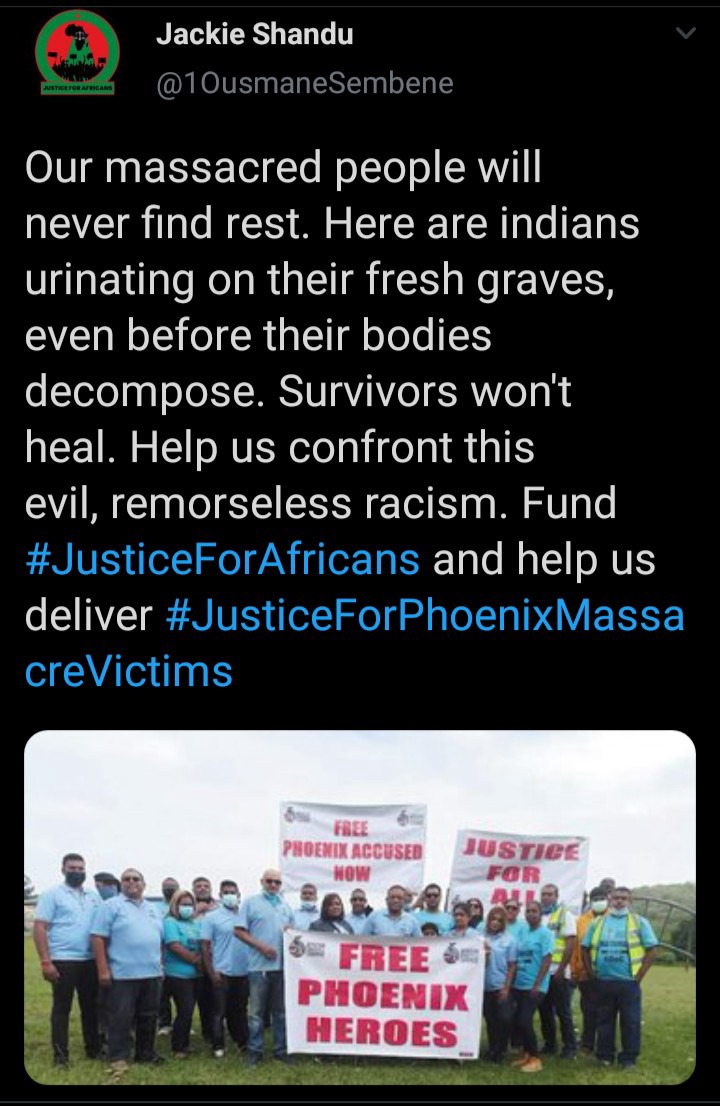Viewport: 720px width, 1106px height.
Task: Expand the tweet options chevron
Action: click(x=685, y=33)
